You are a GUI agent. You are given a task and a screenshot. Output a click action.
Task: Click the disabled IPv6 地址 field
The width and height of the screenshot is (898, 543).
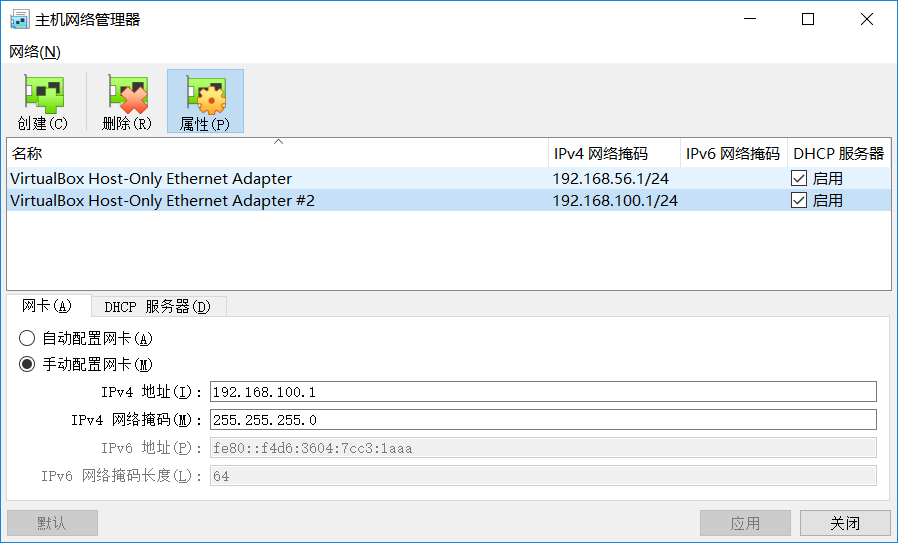coord(543,448)
